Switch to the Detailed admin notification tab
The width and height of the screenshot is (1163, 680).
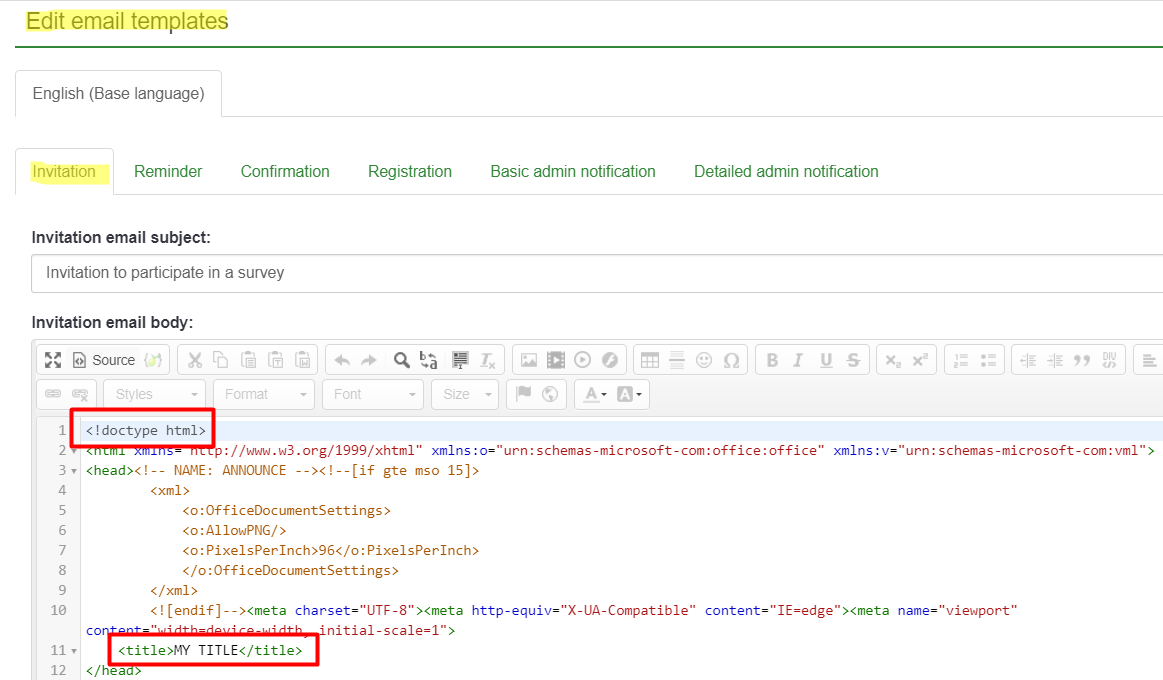786,171
